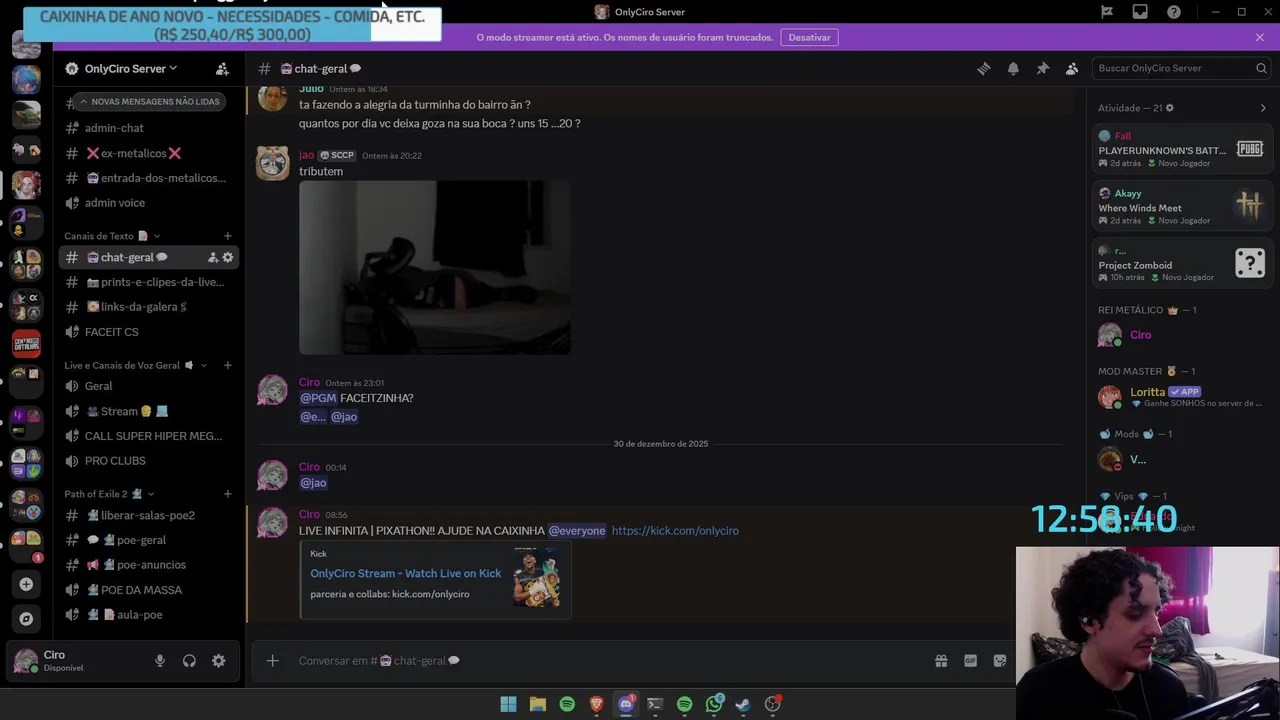Open the quests flag icon in title bar
The image size is (1280, 720).
coord(1107,12)
